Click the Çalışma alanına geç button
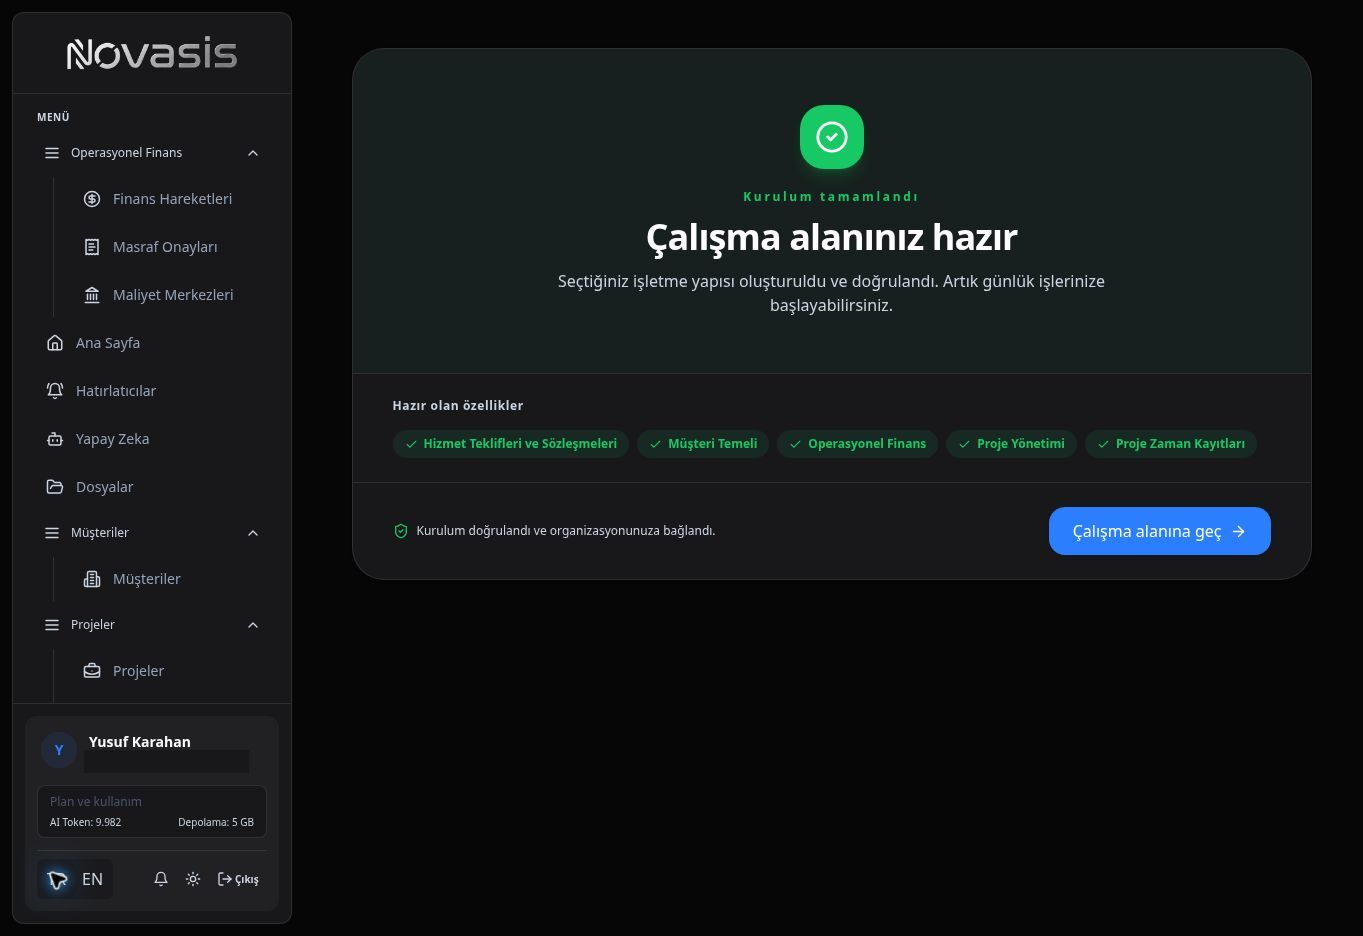This screenshot has height=936, width=1363. [x=1160, y=531]
